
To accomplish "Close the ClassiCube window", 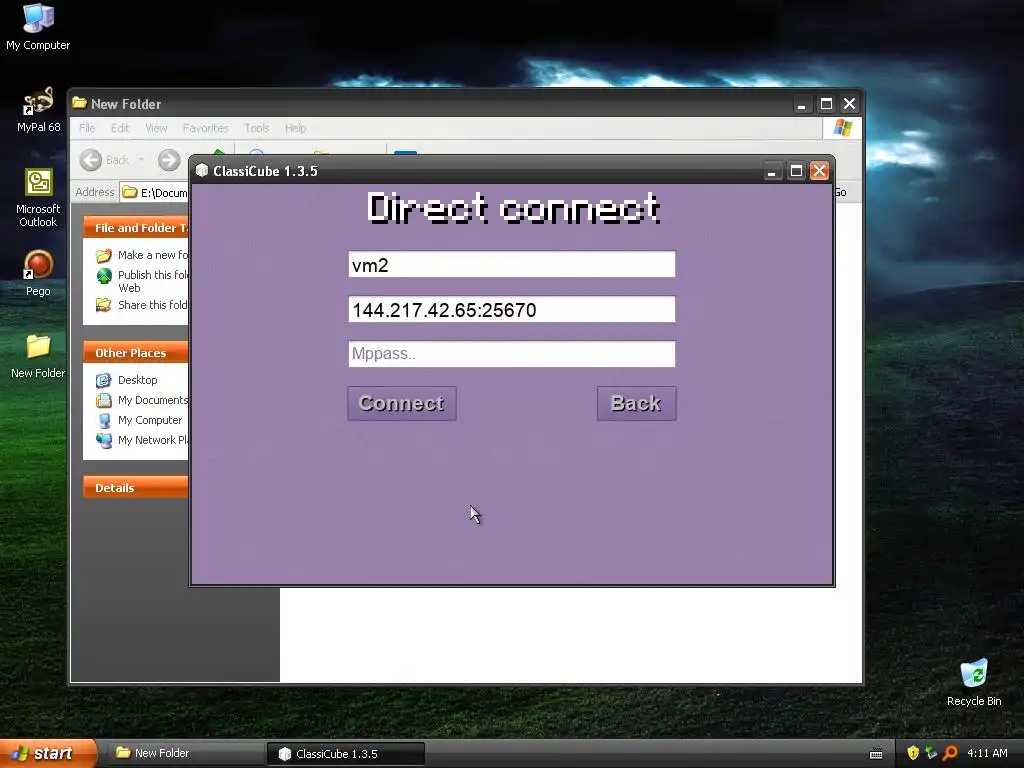I will click(x=819, y=171).
